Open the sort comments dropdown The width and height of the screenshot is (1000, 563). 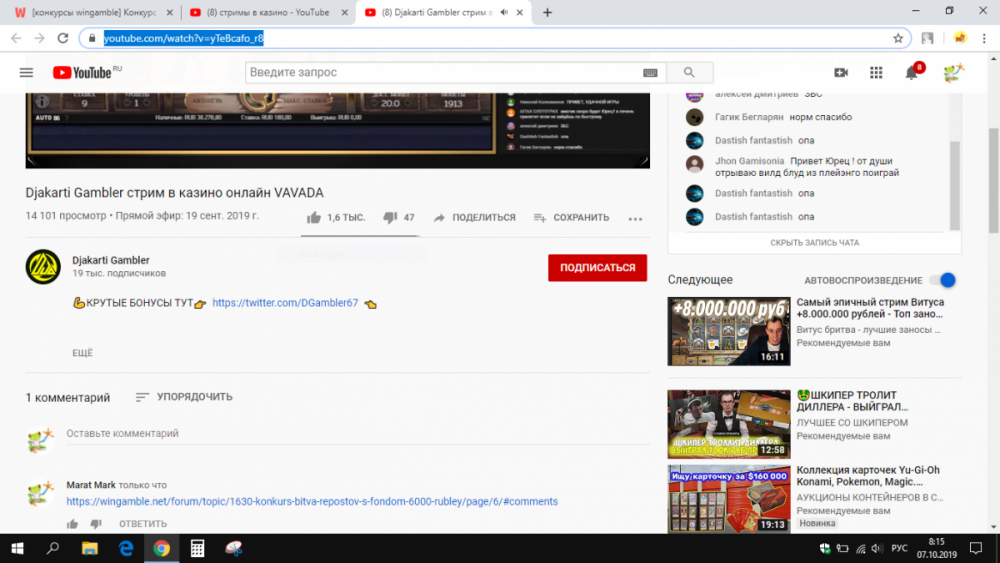(x=184, y=397)
